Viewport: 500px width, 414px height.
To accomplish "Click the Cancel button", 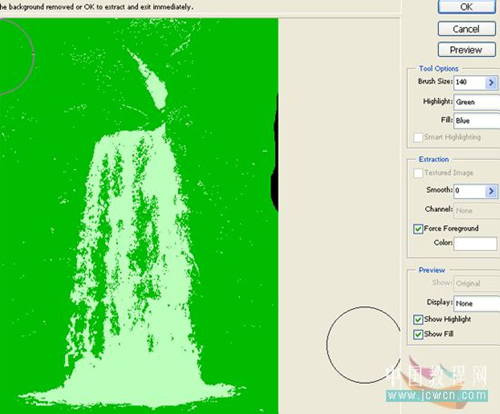I will [x=467, y=29].
